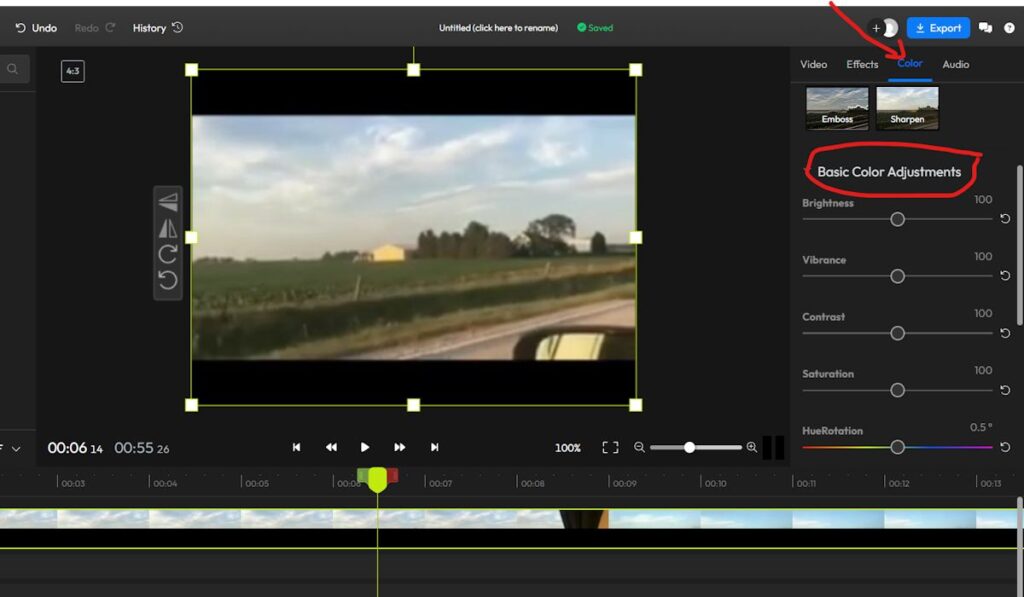Click the Export button
Screen dimensions: 1024x597
(938, 28)
